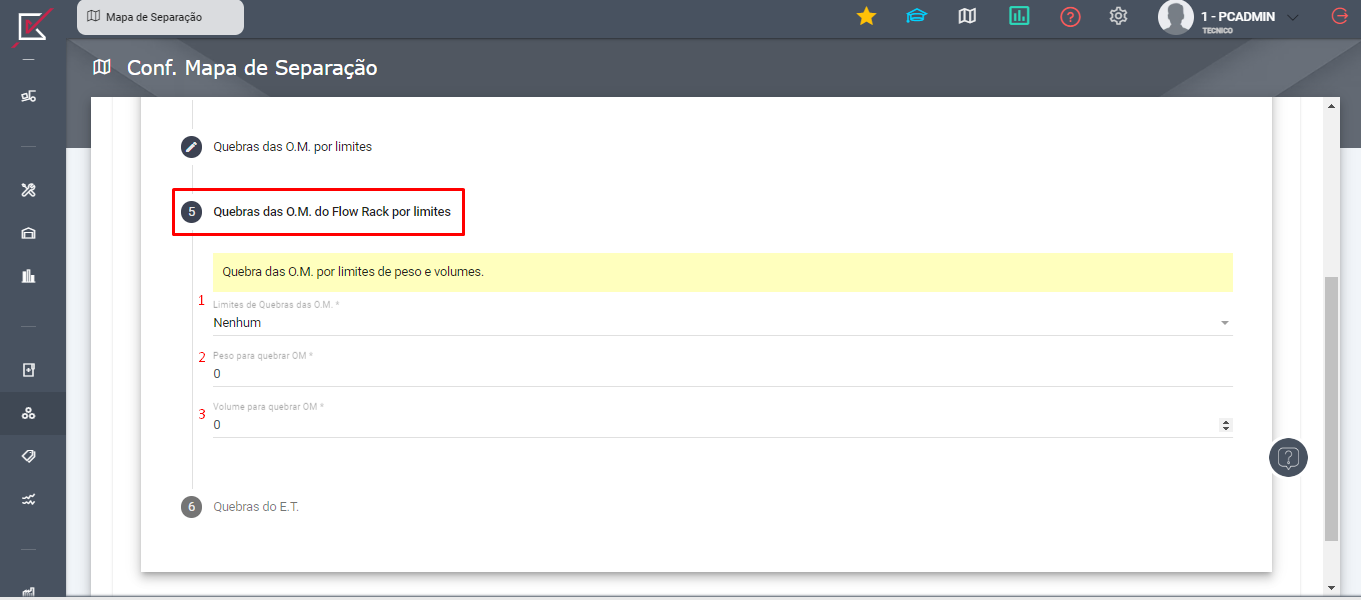
Task: Click the scrollbar up arrow
Action: coord(1331,106)
